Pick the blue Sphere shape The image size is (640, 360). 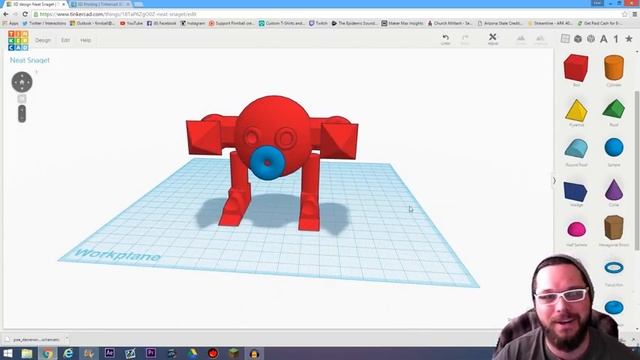[614, 147]
